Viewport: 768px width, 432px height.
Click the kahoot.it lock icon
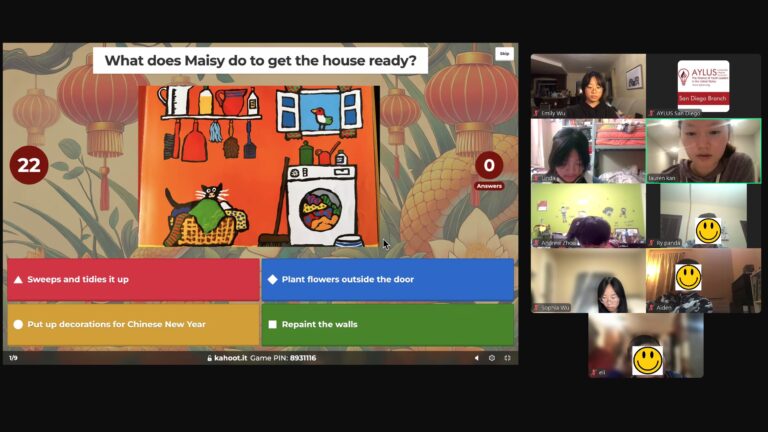tap(210, 358)
